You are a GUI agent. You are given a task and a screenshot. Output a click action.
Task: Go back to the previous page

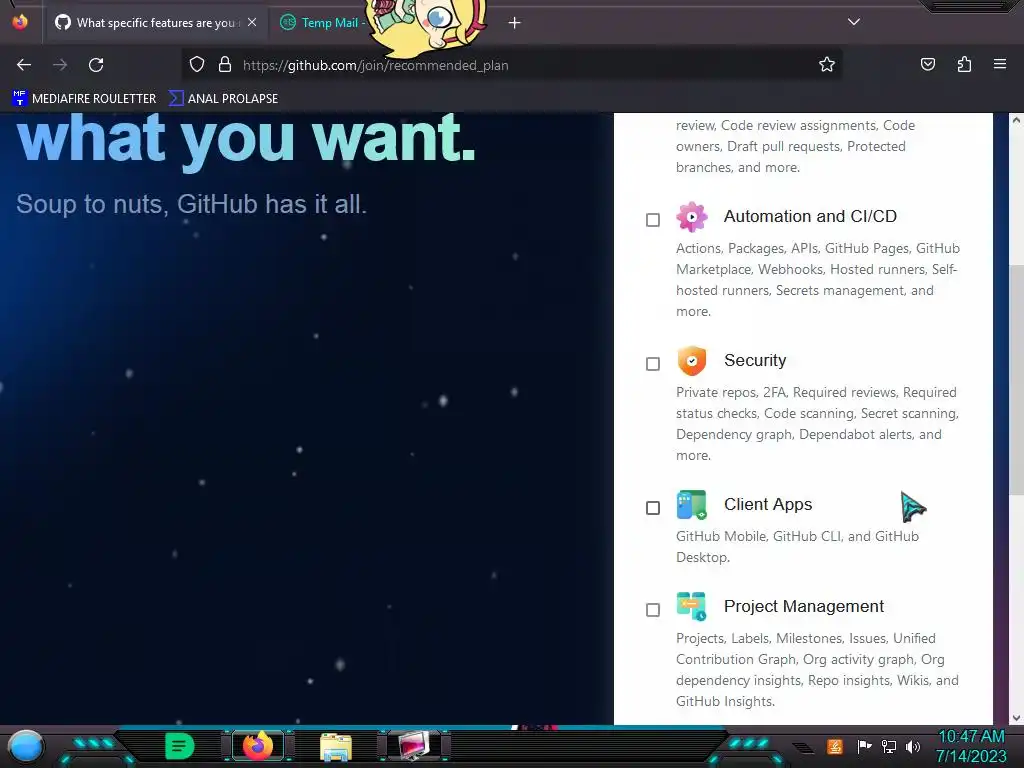click(24, 65)
